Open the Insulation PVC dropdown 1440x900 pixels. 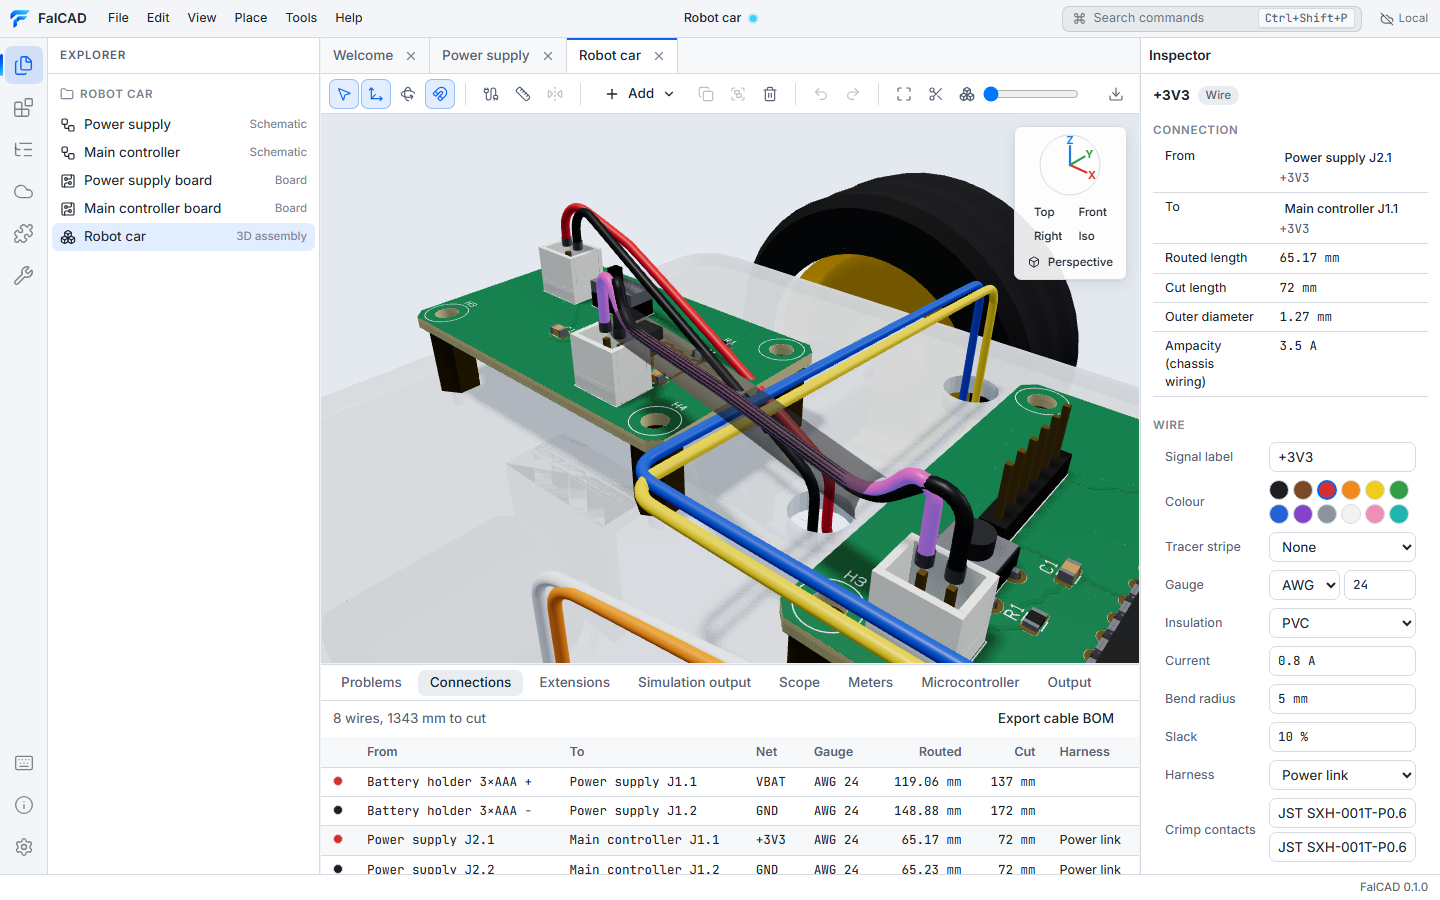point(1342,623)
